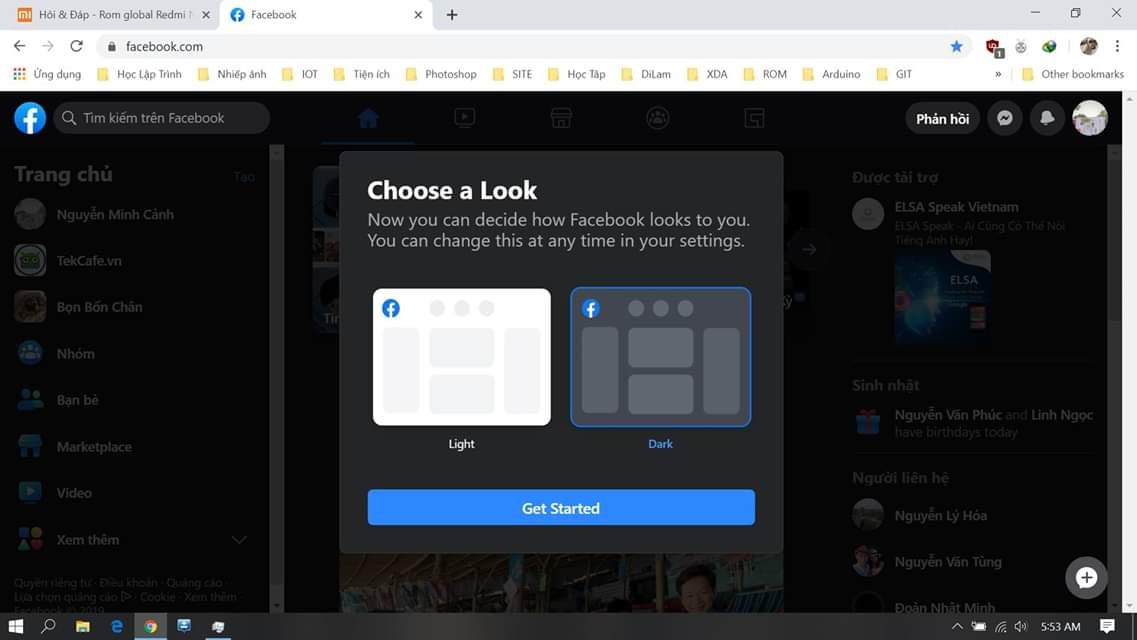
Task: Select the Dark theme preview card
Action: click(x=661, y=357)
